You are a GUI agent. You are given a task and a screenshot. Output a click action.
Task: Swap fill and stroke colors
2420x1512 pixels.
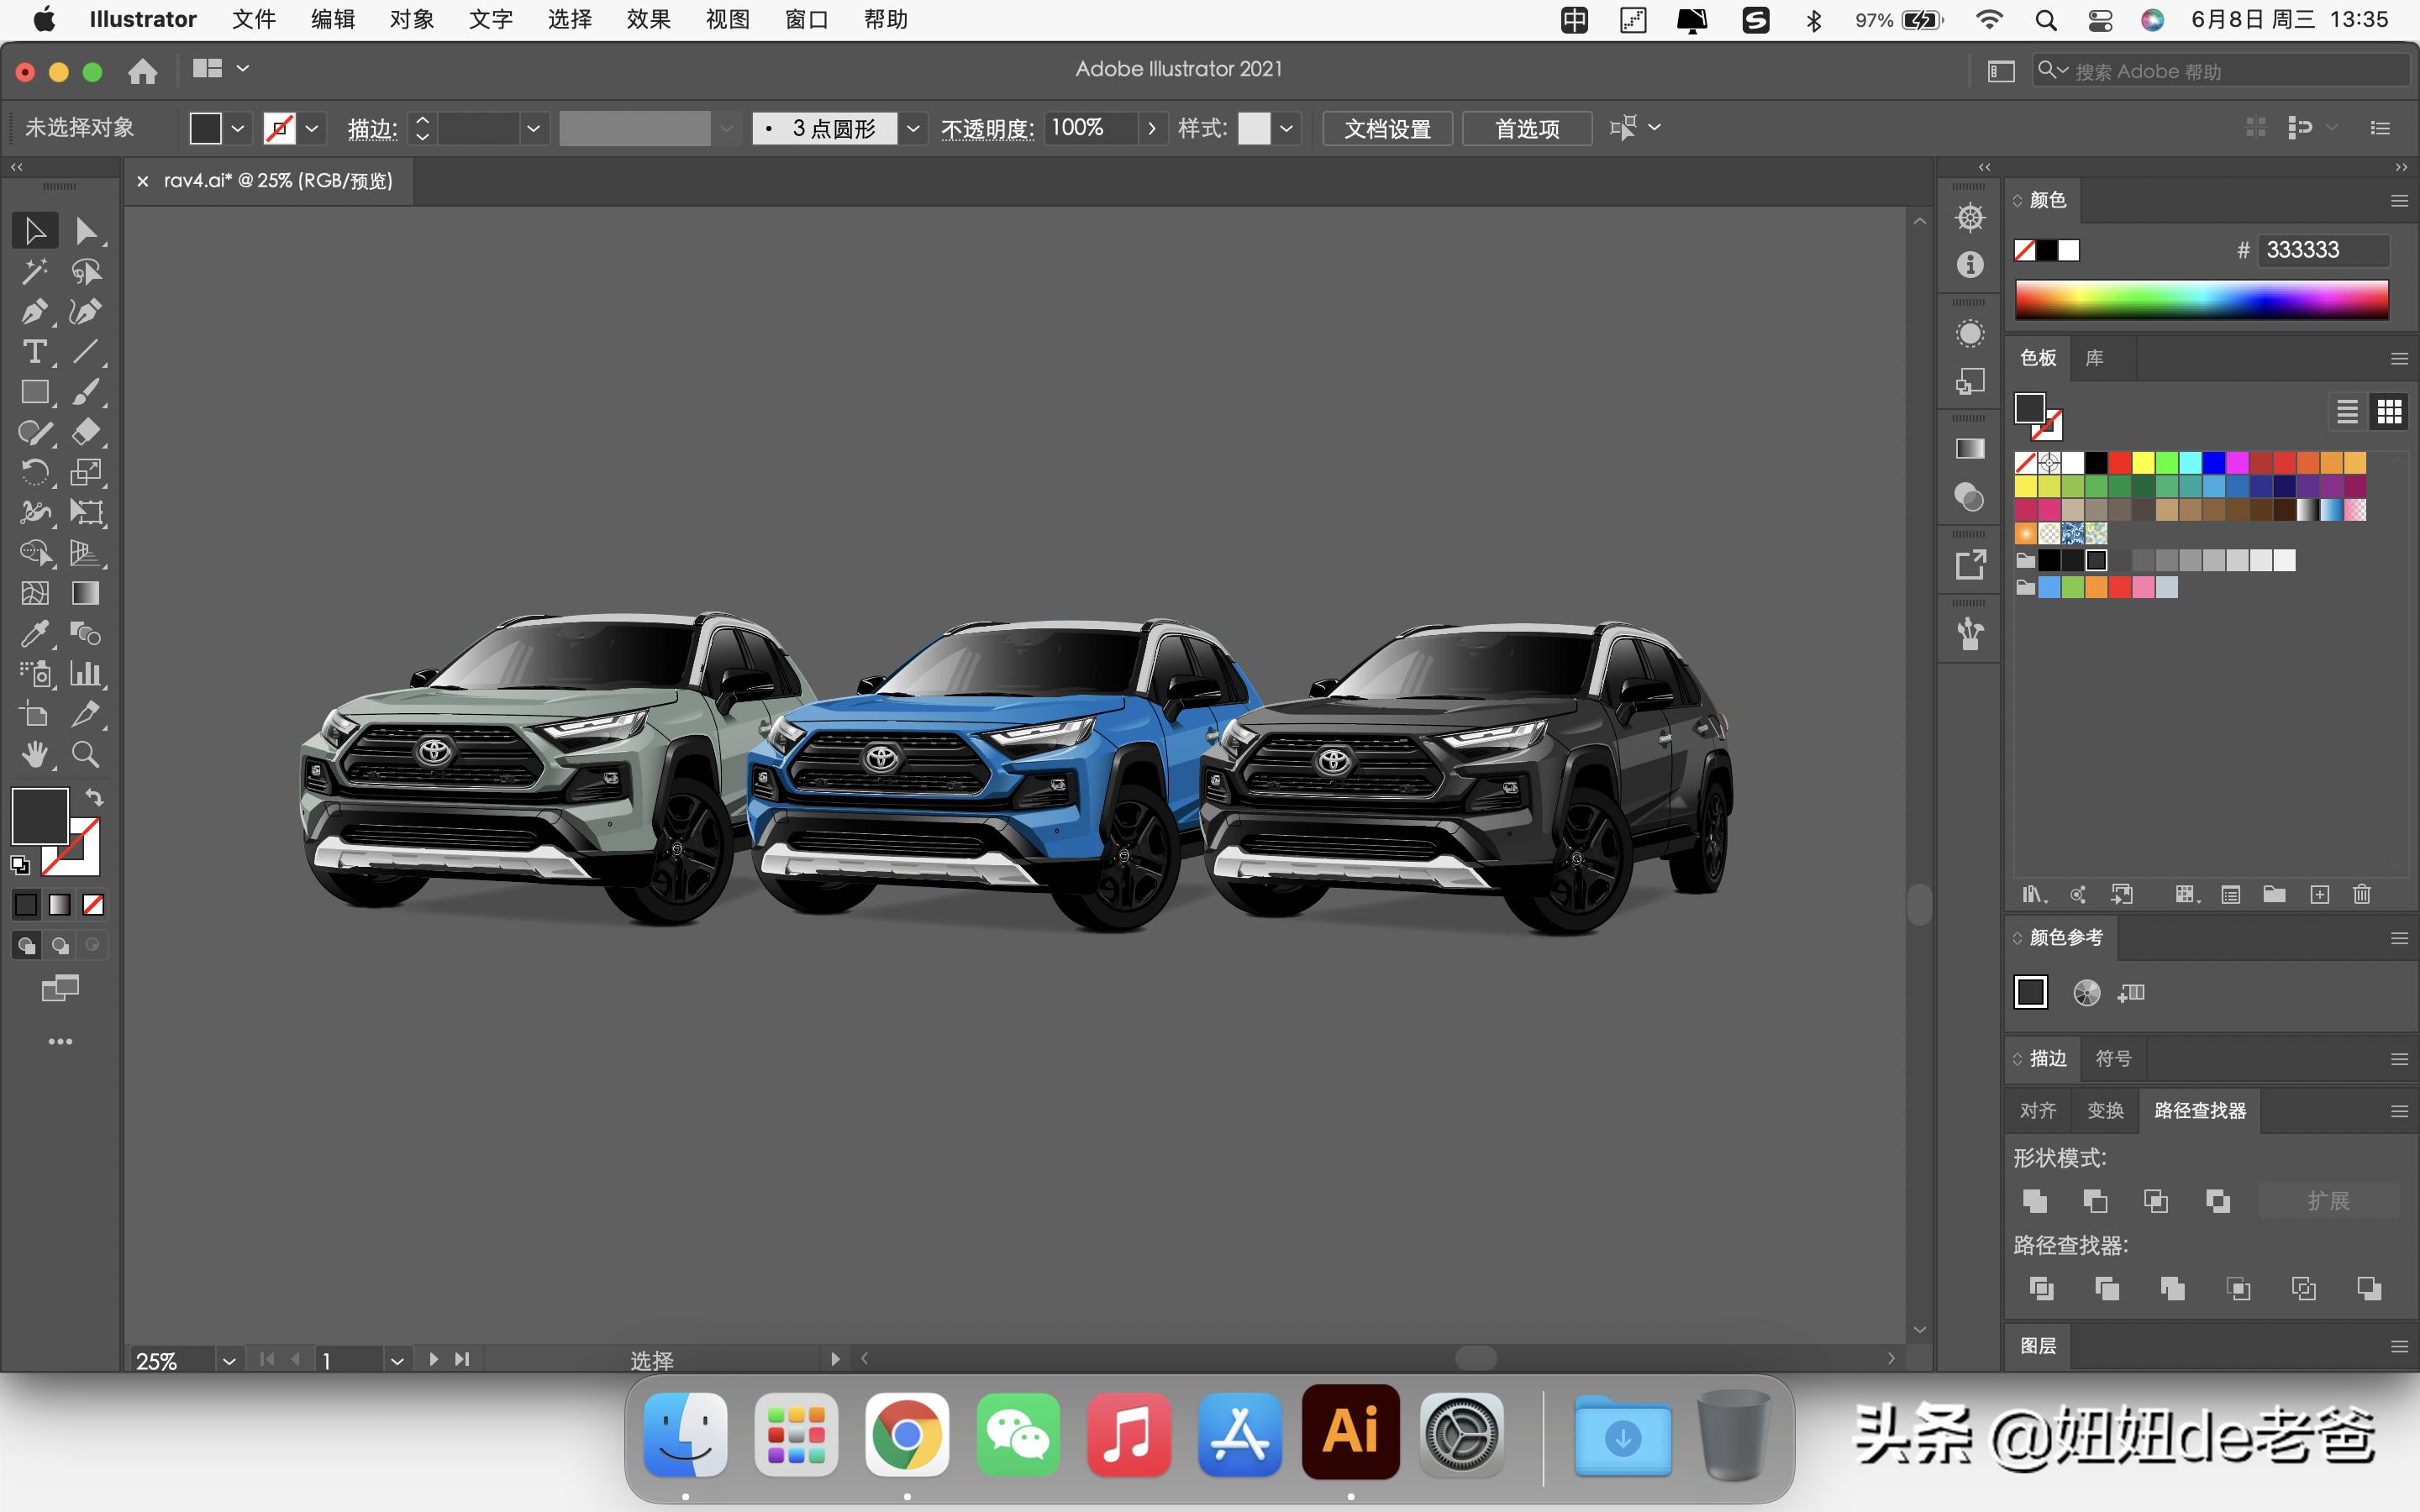pyautogui.click(x=94, y=798)
